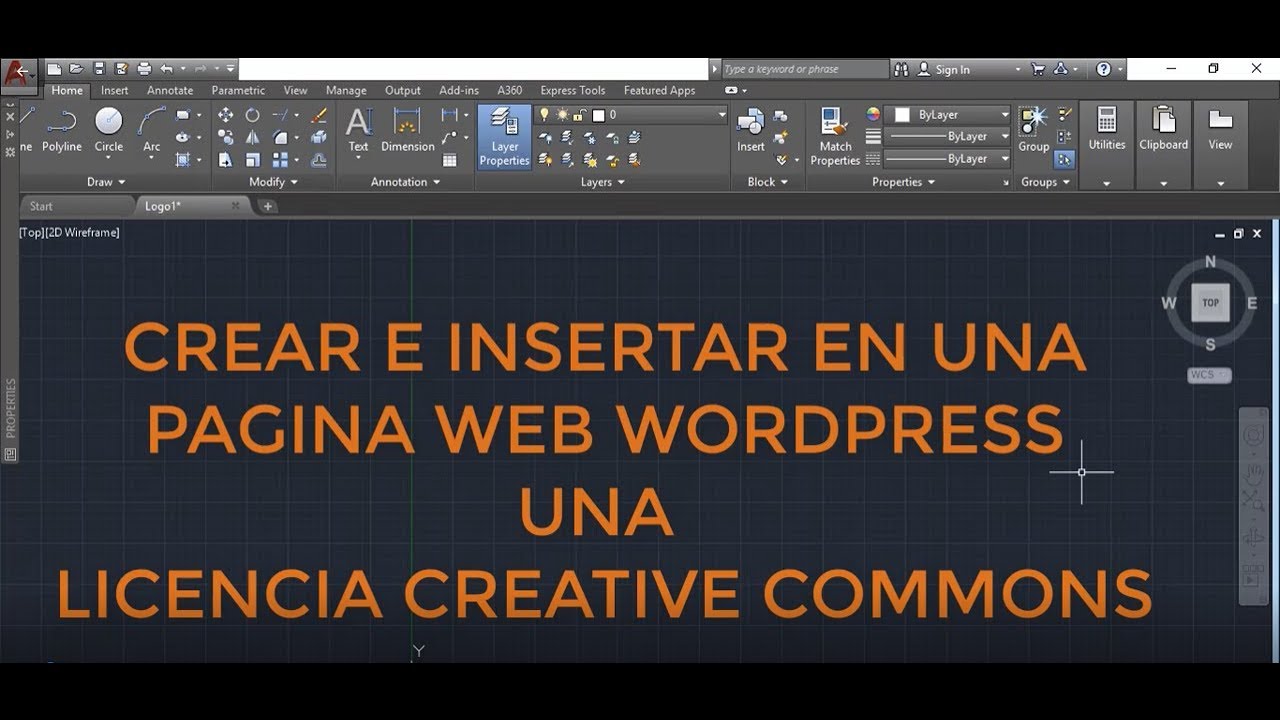Select the Scale tool in Modify
The image size is (1280, 720).
(253, 159)
